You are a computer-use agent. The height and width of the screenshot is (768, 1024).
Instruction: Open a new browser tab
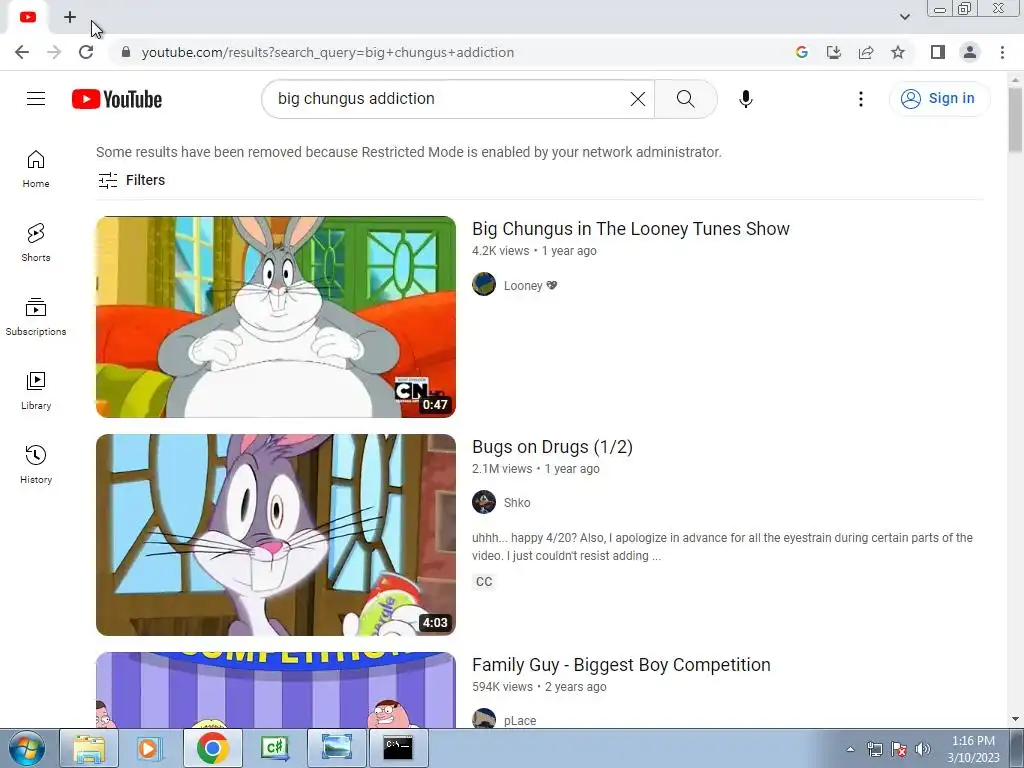click(70, 17)
